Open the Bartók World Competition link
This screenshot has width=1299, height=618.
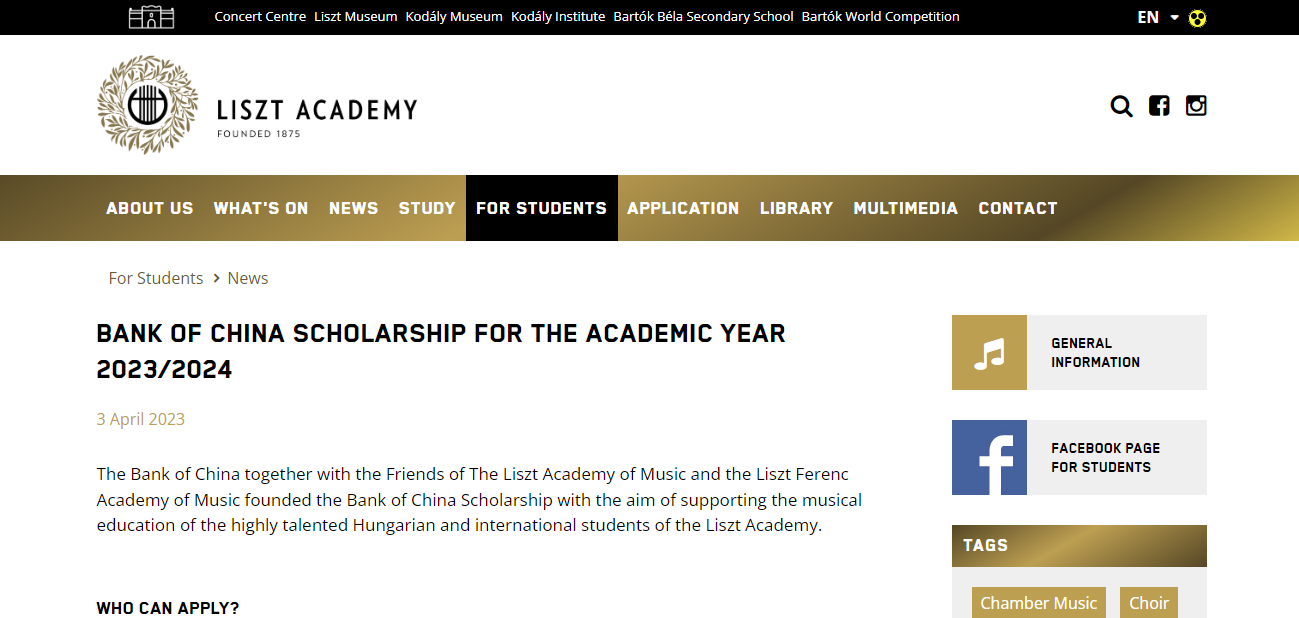click(880, 17)
